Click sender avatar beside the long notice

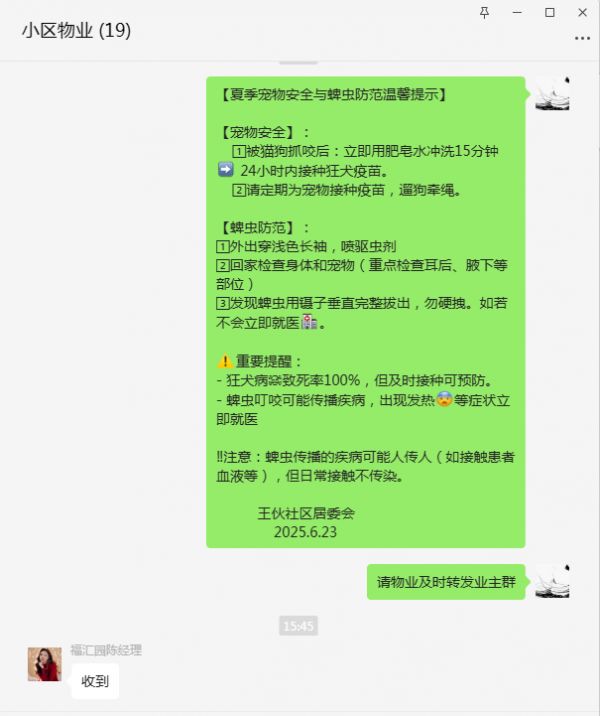(x=552, y=94)
